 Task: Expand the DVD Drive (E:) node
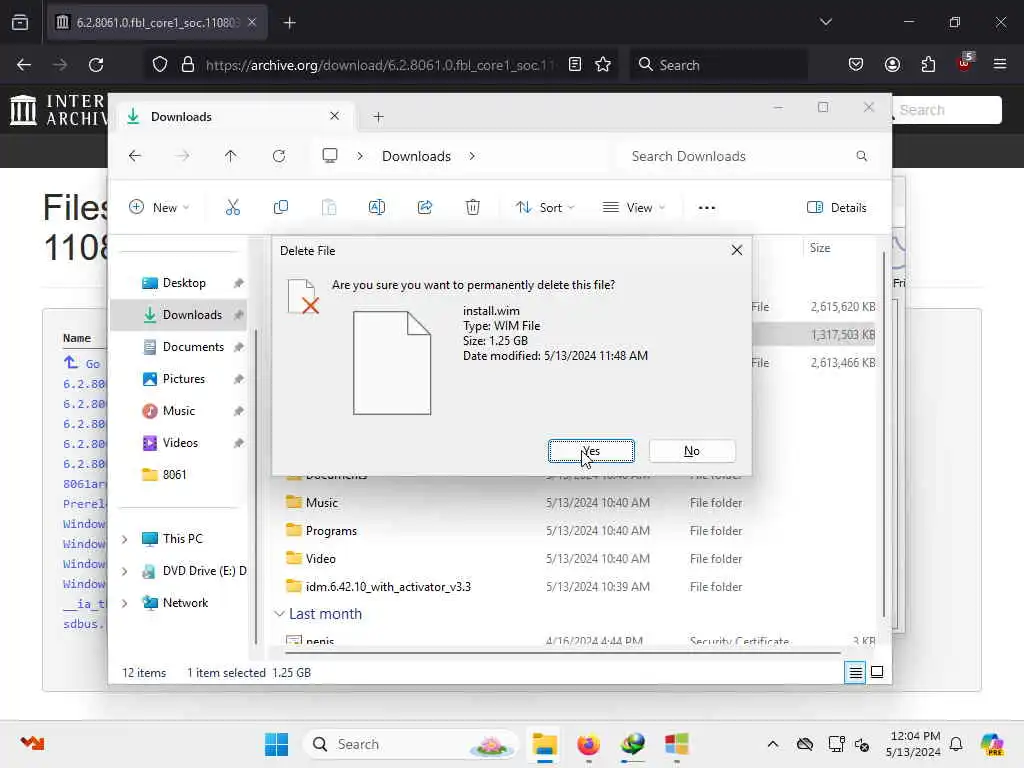point(125,571)
